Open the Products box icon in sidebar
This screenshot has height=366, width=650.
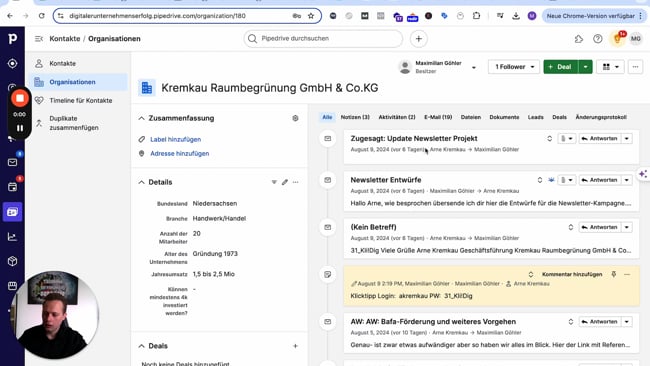click(x=12, y=261)
